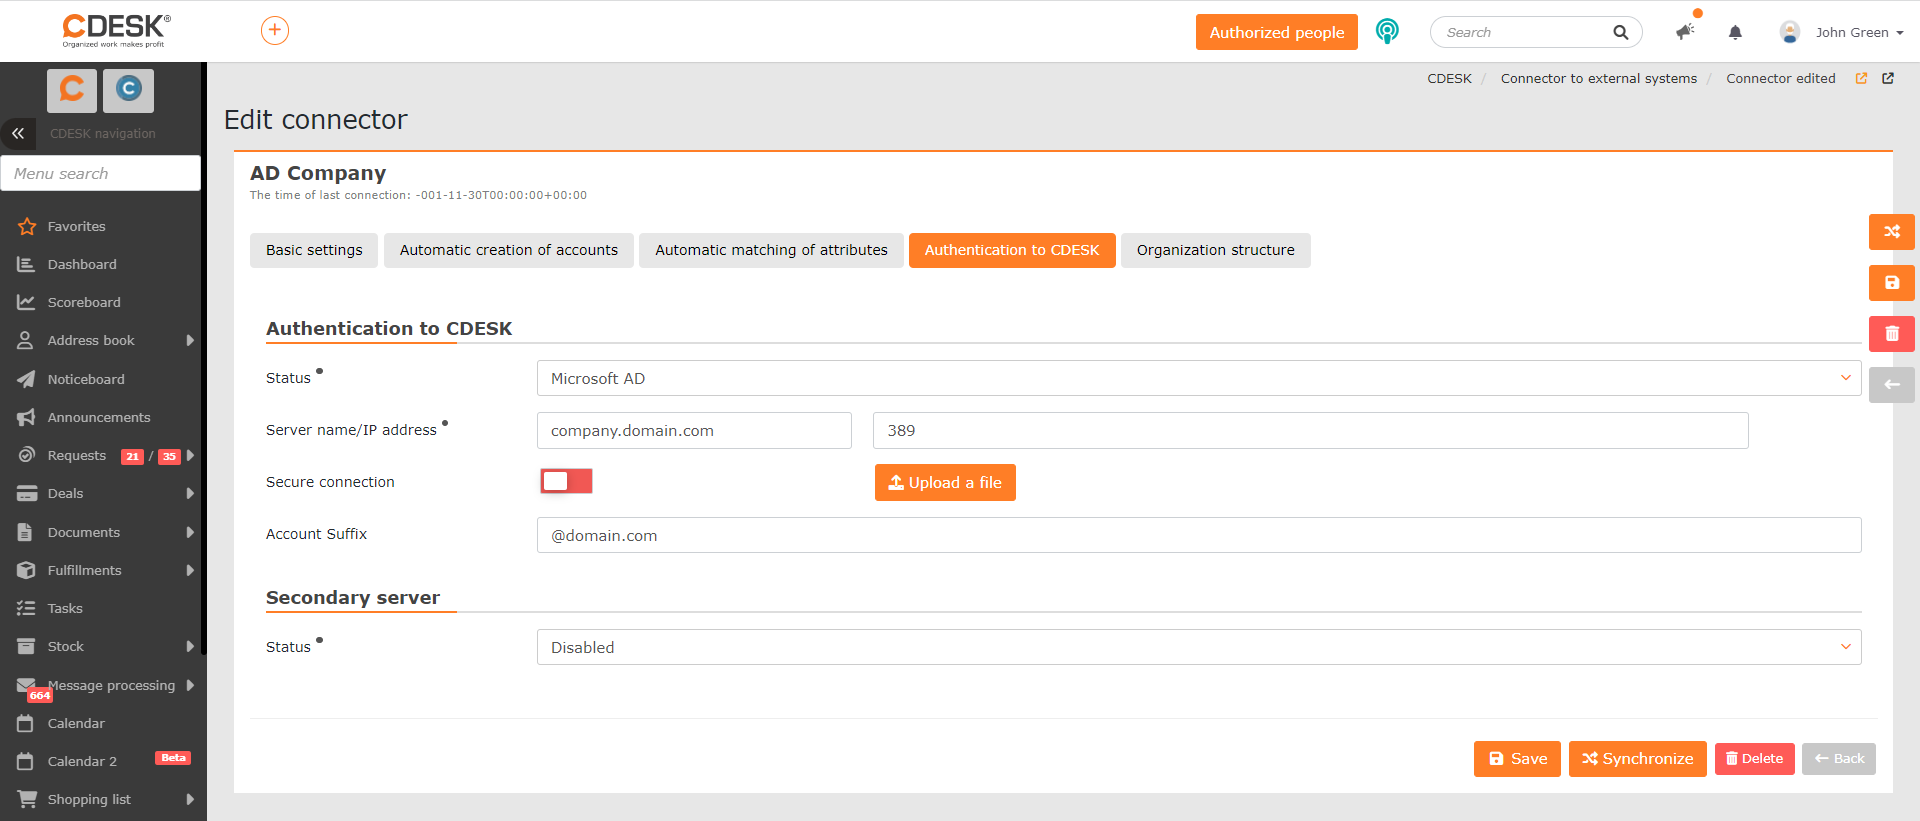This screenshot has width=1920, height=821.
Task: Click the CDESK breadcrumb link
Action: coord(1449,78)
